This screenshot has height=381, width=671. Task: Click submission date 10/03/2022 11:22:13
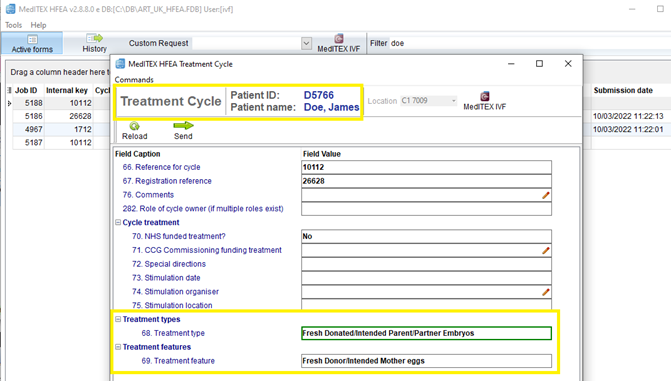(628, 116)
